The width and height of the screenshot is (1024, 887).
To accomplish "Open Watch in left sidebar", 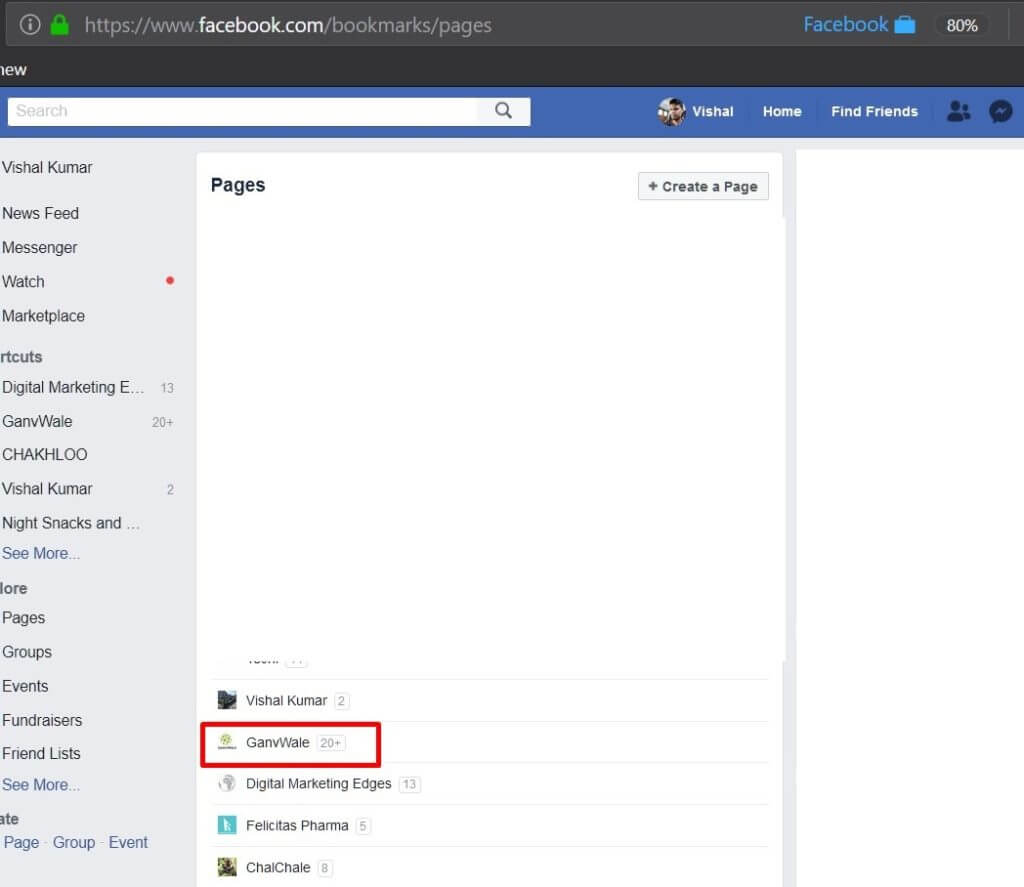I will (24, 282).
